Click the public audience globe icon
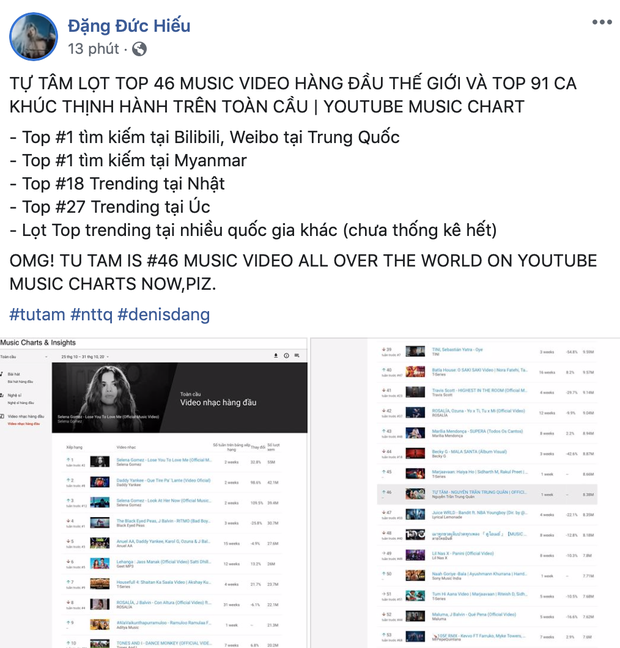620x648 pixels. coord(139,49)
